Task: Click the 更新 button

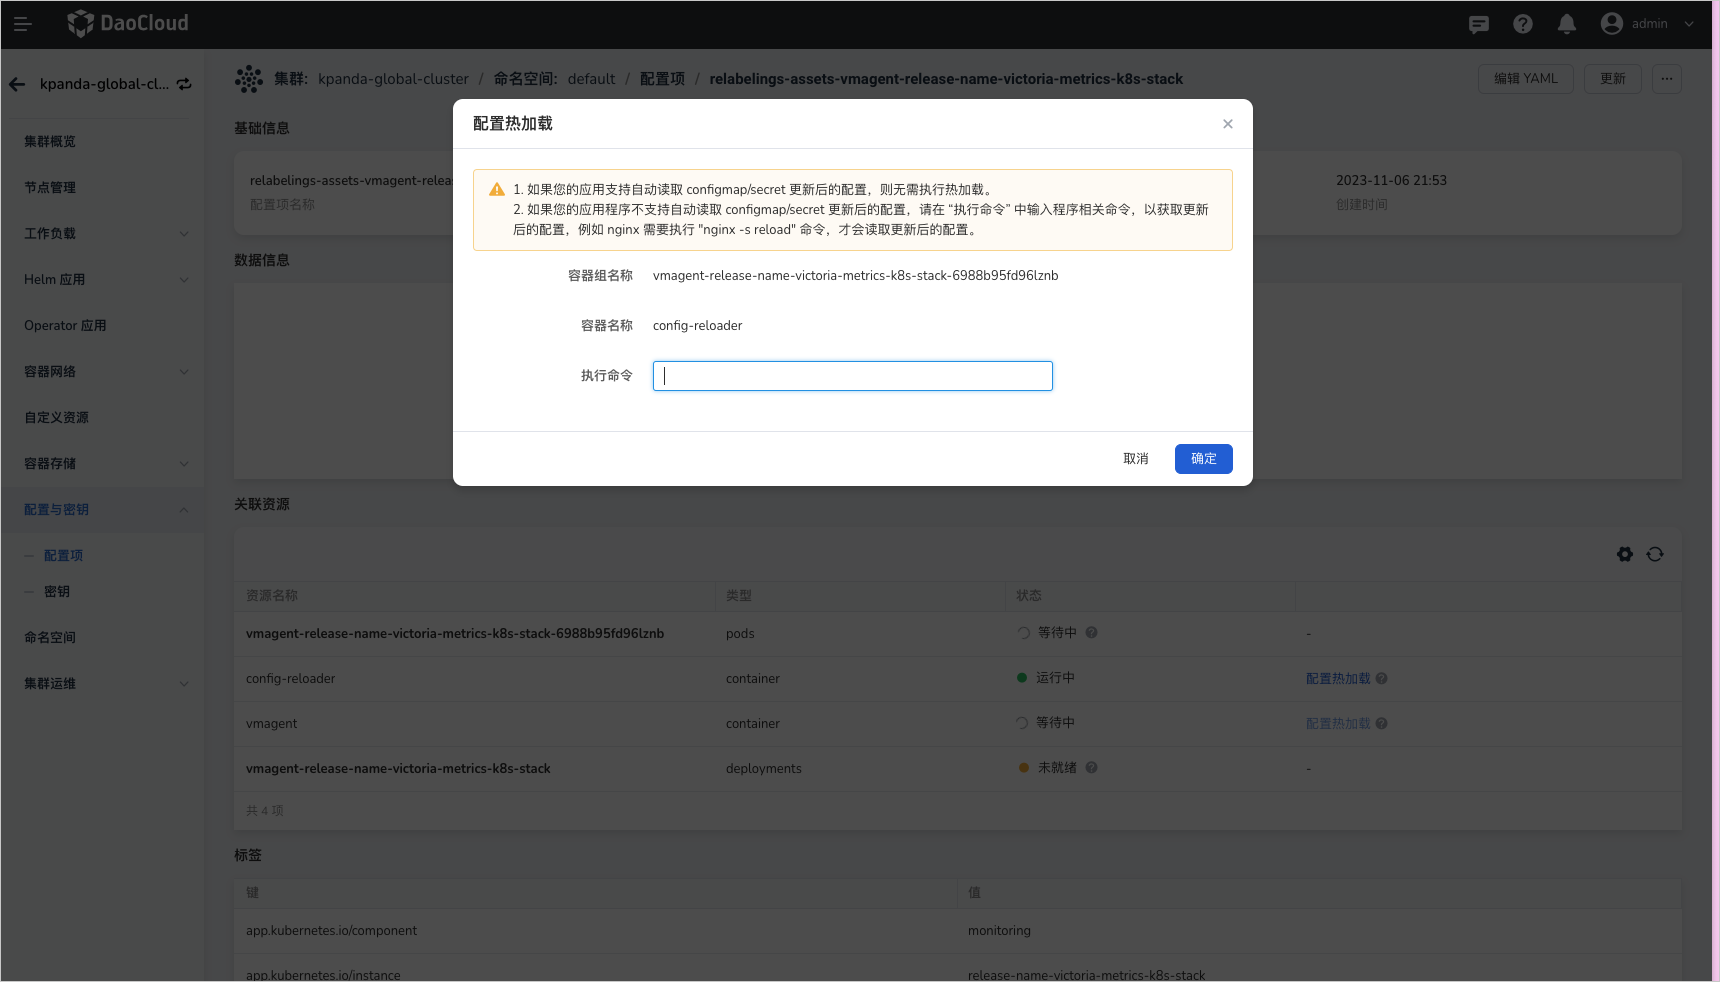Action: click(x=1613, y=79)
